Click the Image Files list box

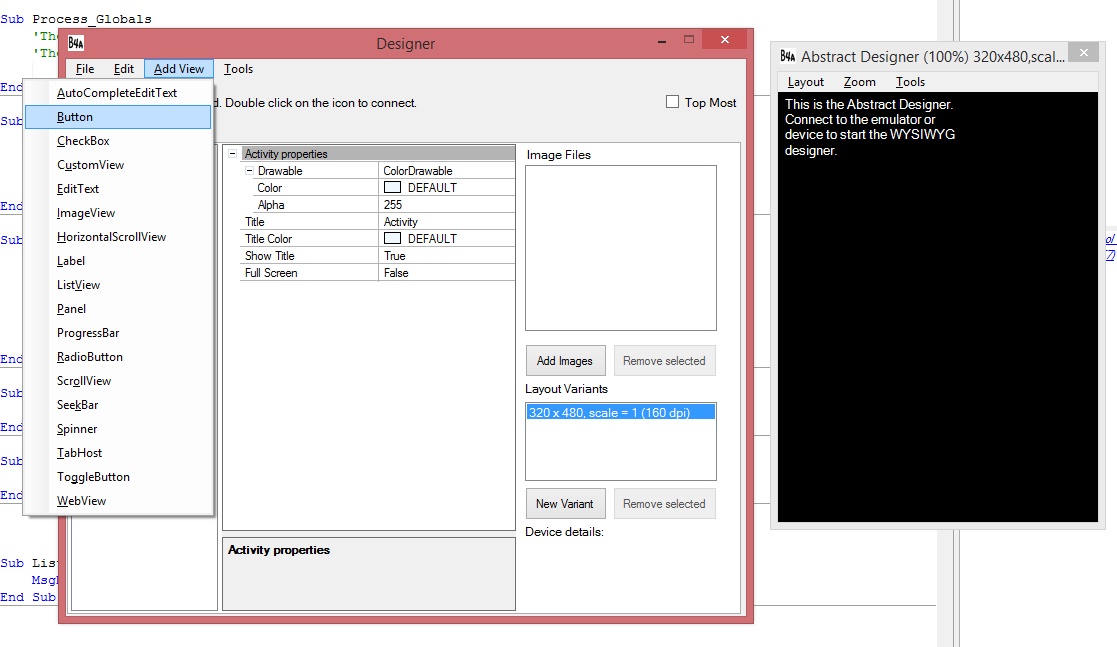(620, 248)
